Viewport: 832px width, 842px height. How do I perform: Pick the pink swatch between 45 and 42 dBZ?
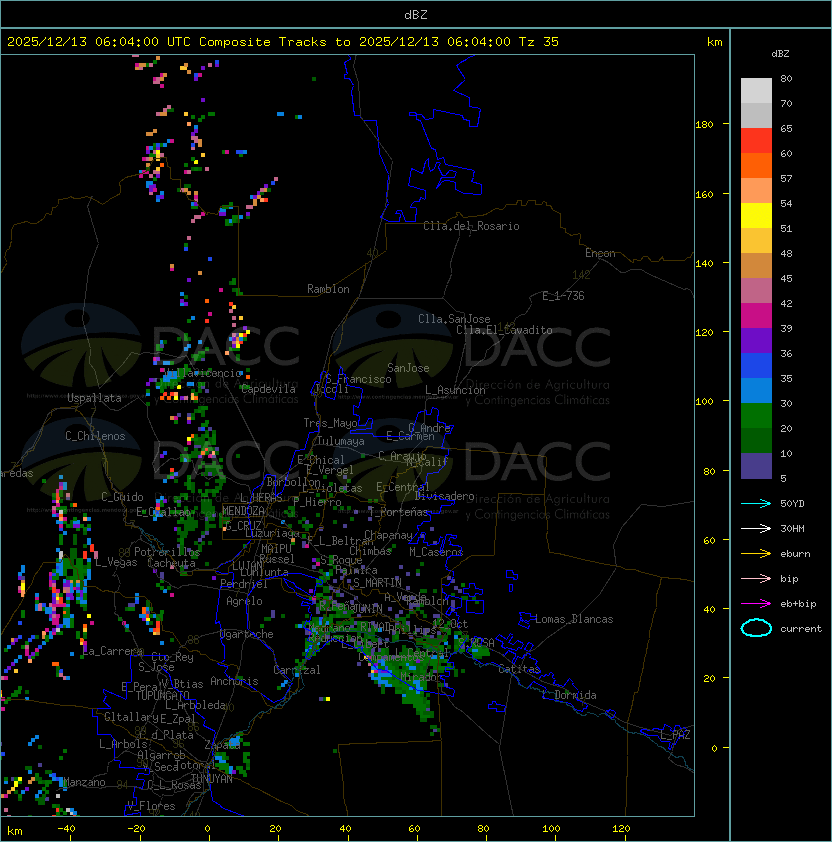(756, 291)
